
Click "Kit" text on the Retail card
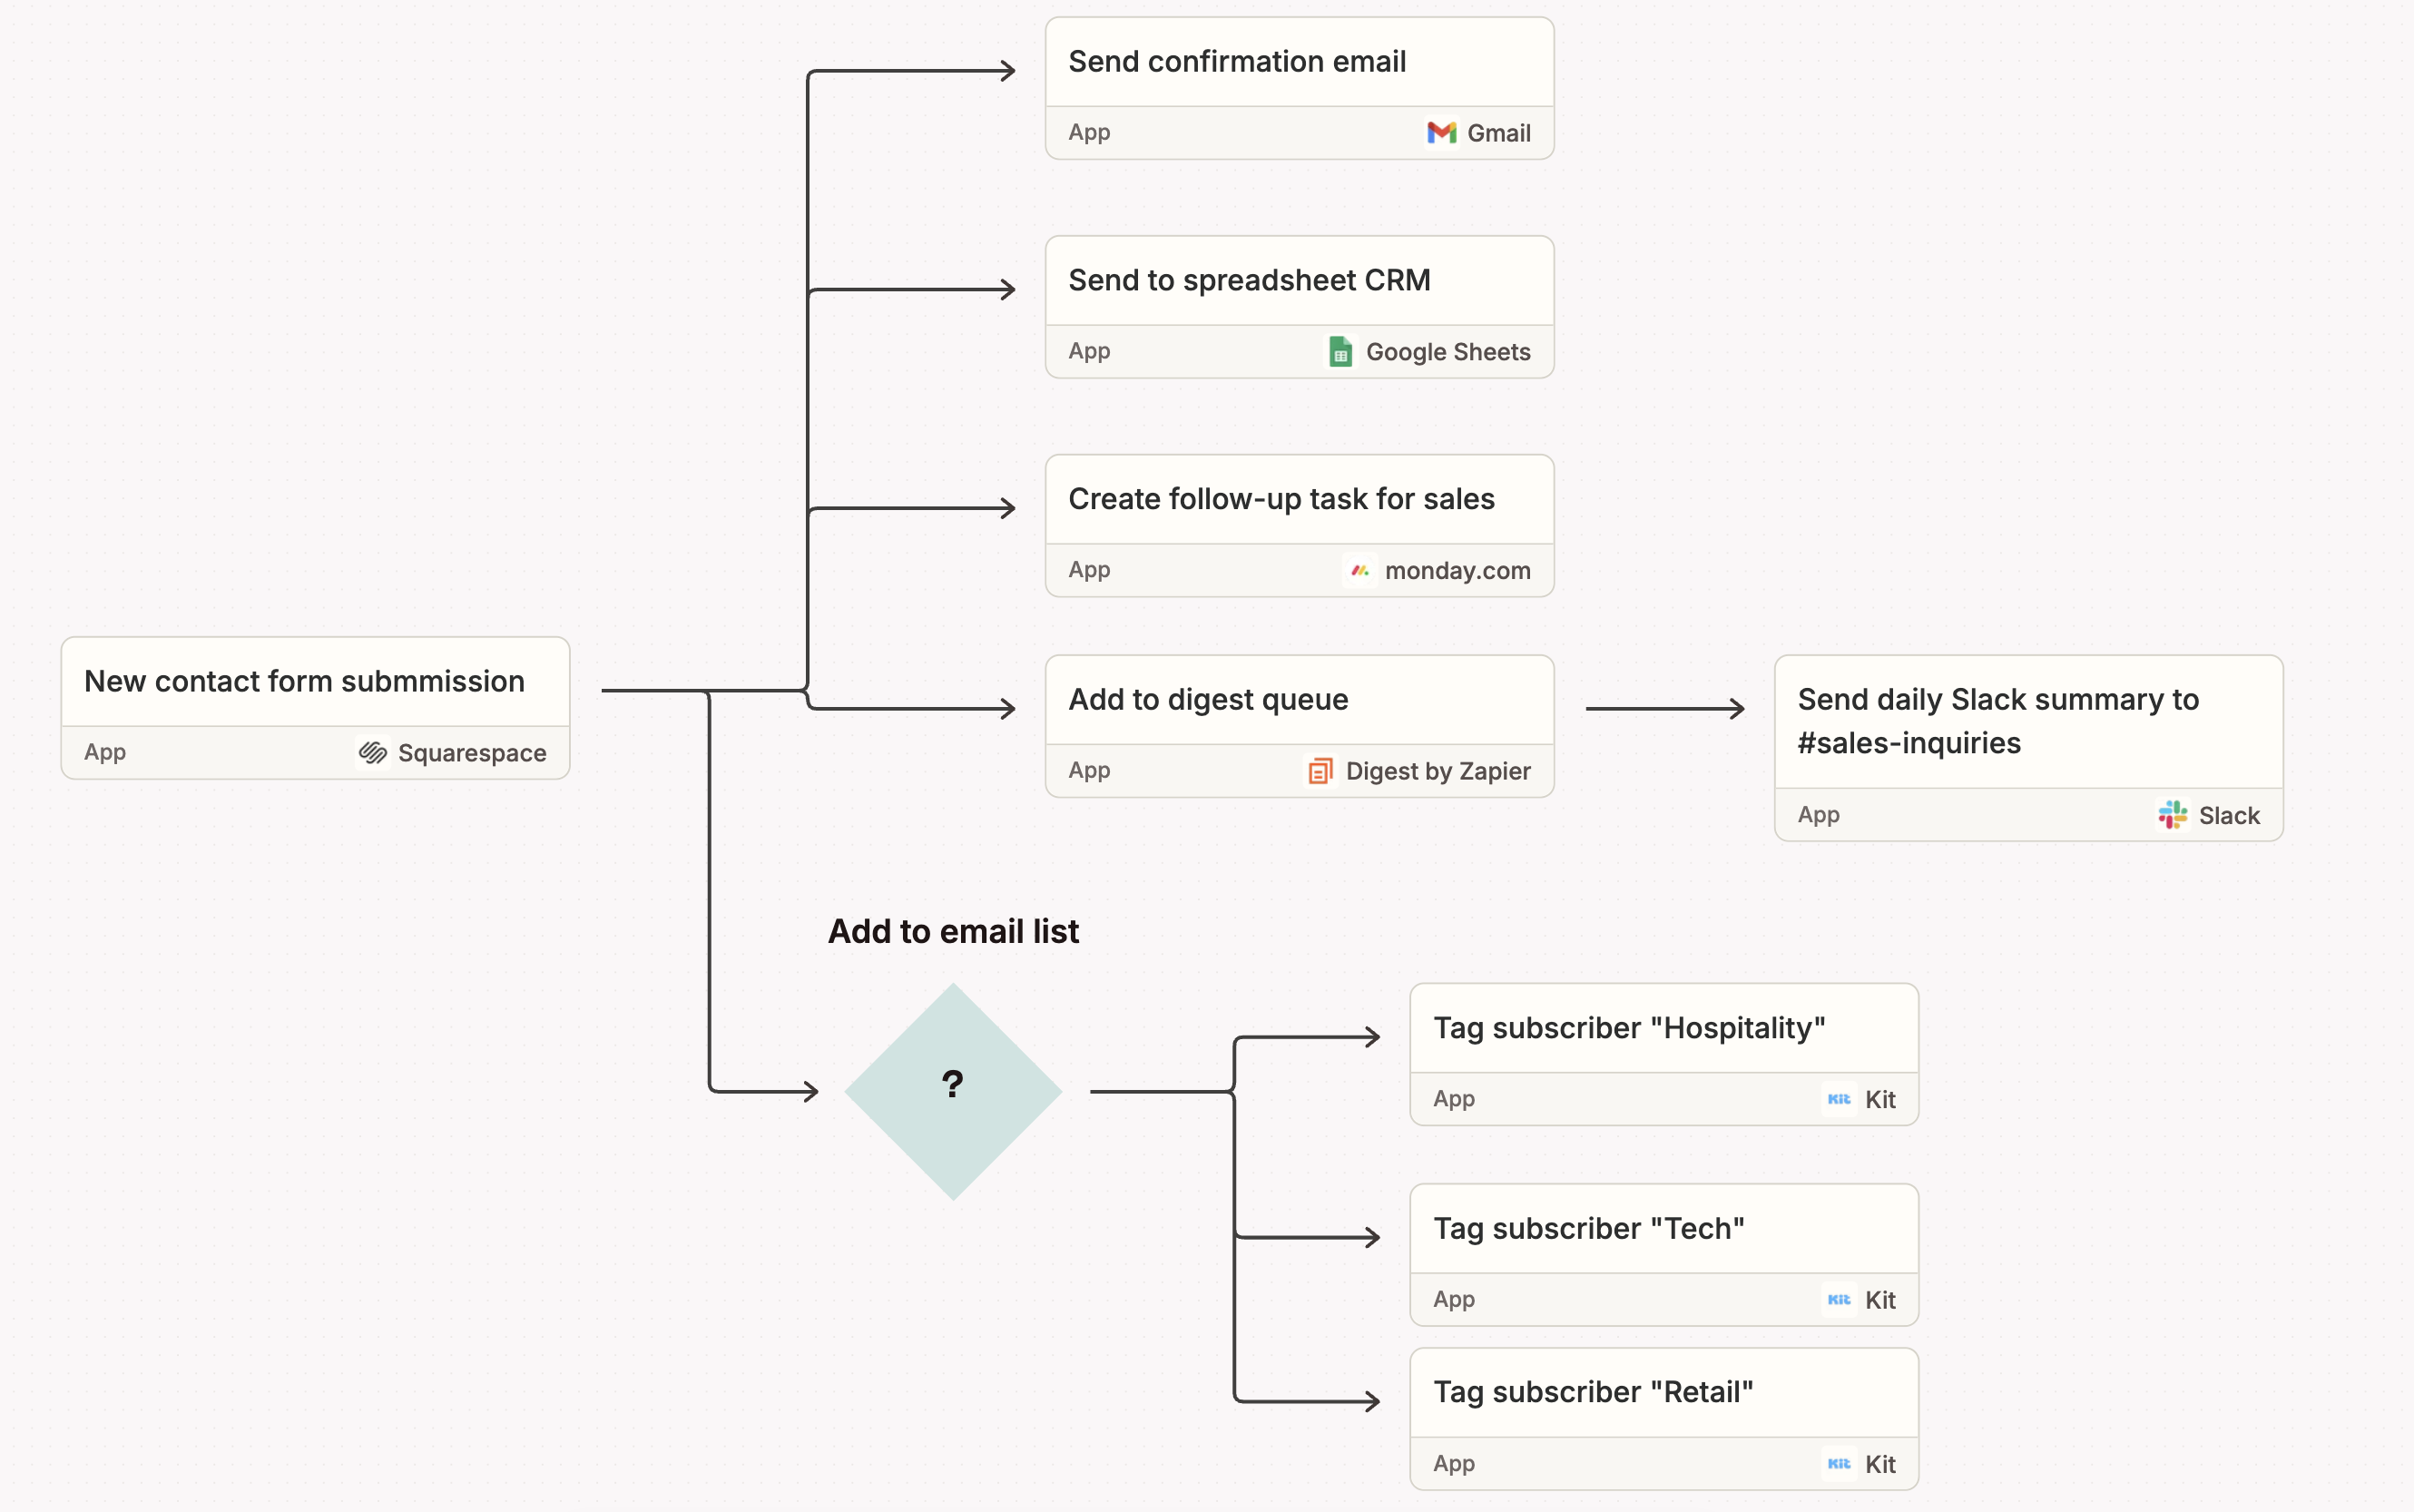tap(1880, 1463)
